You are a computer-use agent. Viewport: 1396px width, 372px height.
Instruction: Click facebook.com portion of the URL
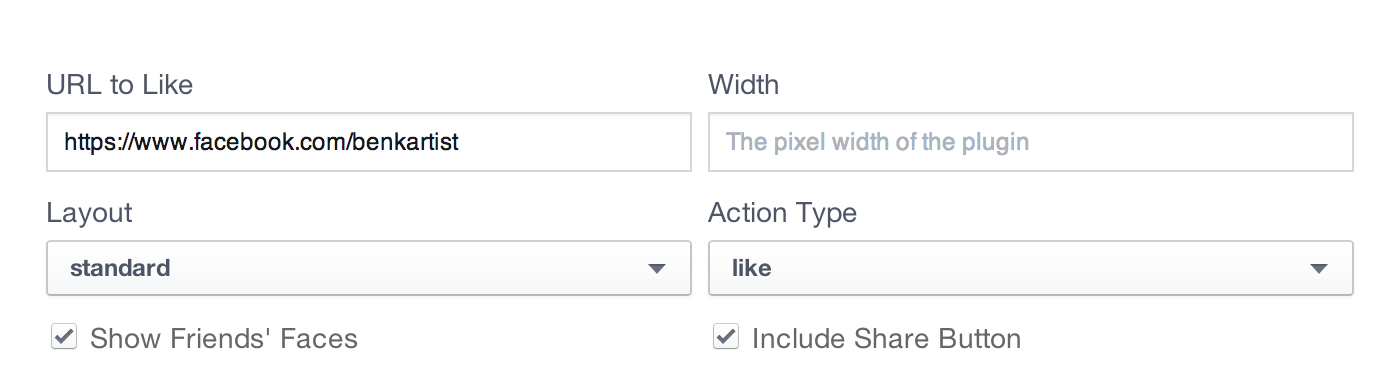tap(257, 142)
